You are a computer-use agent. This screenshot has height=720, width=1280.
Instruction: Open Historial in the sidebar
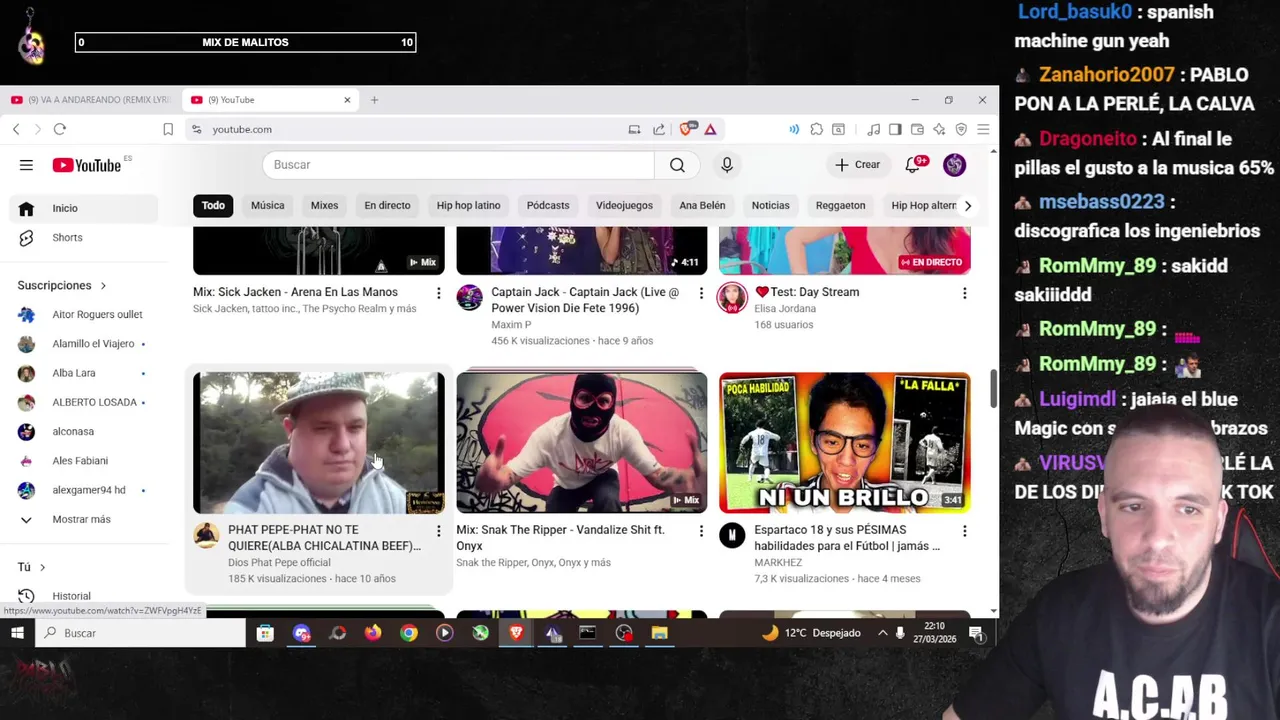coord(85,596)
